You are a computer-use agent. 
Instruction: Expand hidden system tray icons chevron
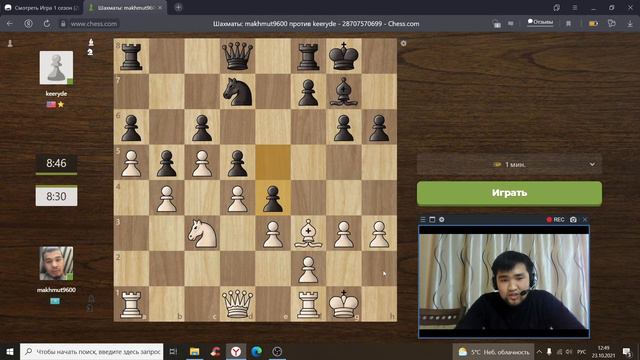[x=539, y=352]
